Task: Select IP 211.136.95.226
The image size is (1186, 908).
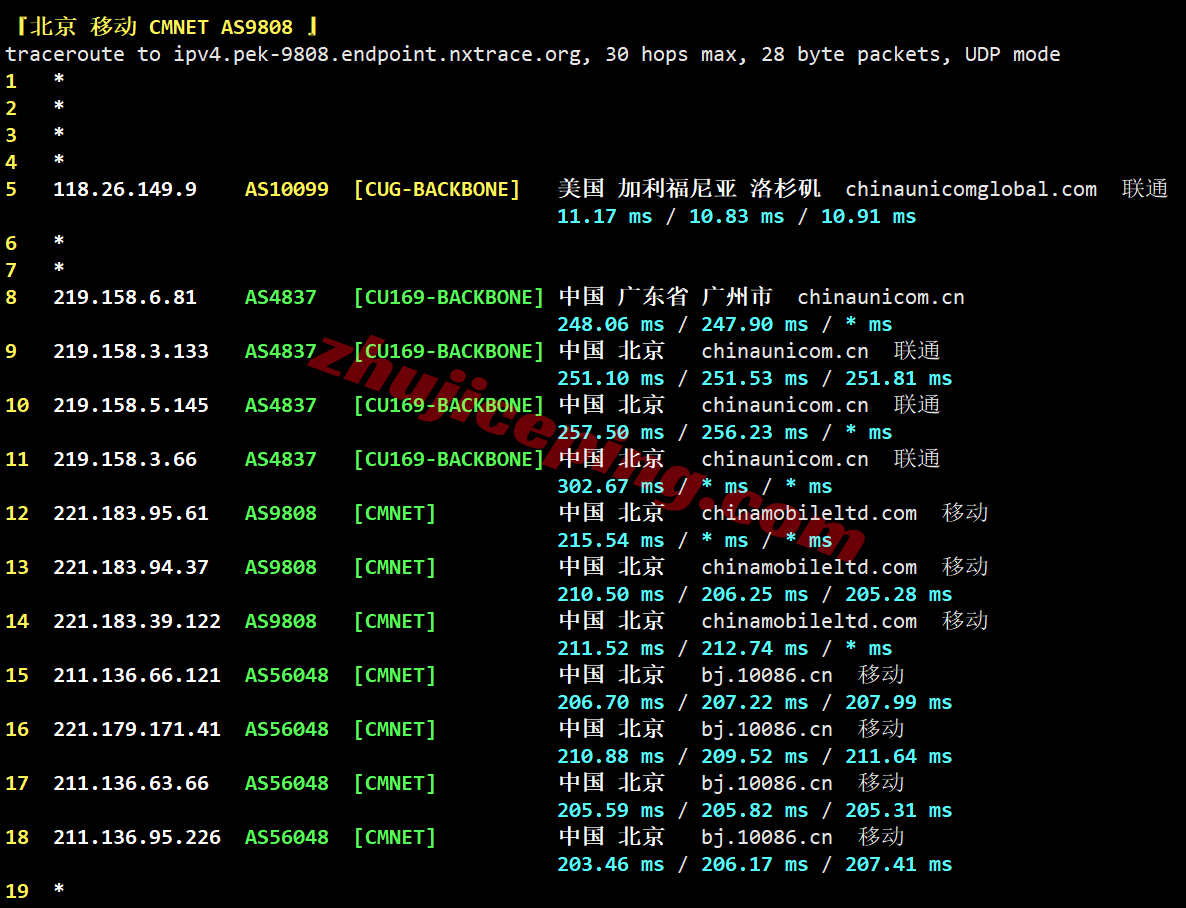Action: tap(137, 838)
